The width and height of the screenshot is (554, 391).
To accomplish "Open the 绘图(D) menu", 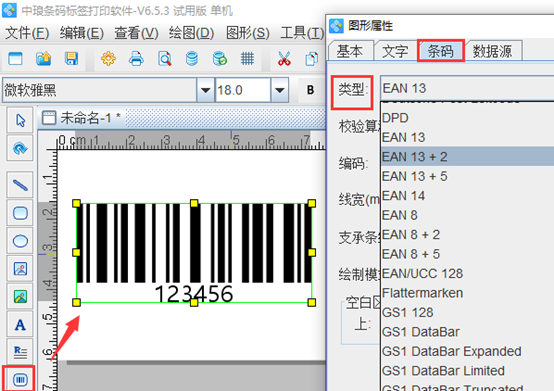I will [x=191, y=33].
